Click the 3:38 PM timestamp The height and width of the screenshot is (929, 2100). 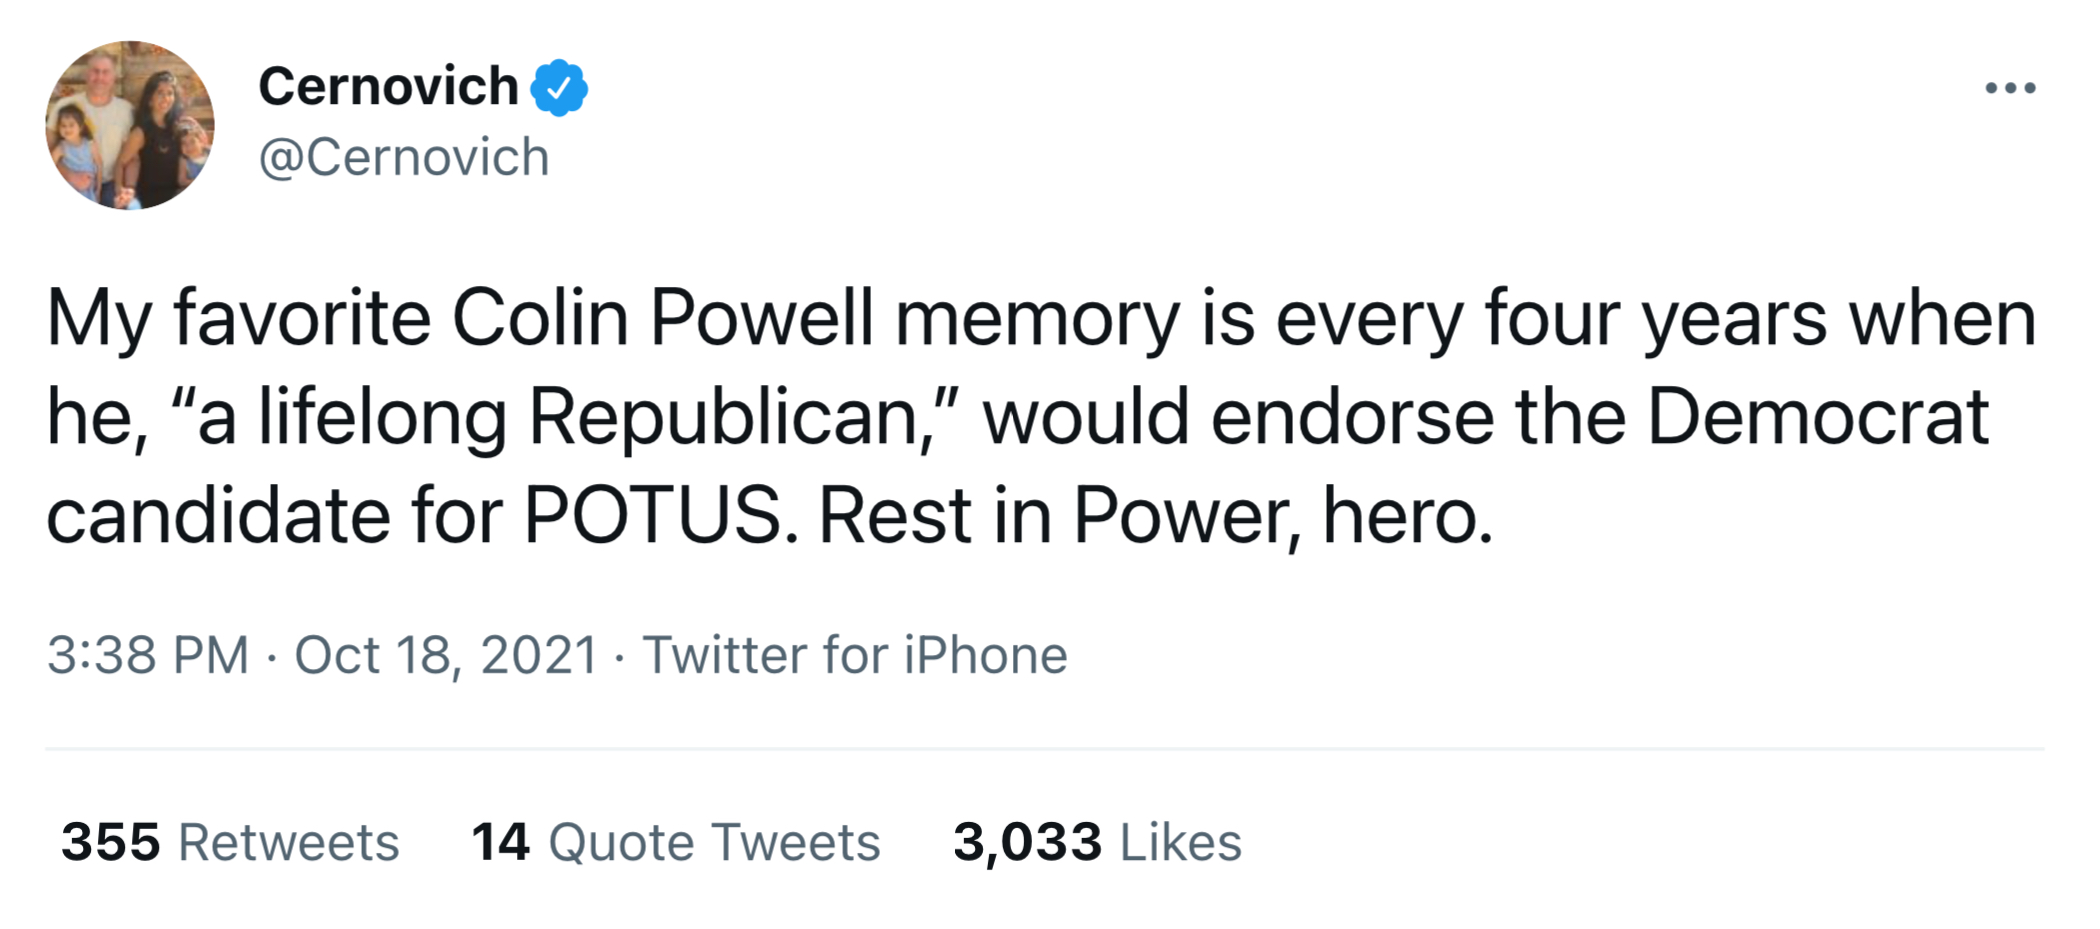click(x=148, y=655)
